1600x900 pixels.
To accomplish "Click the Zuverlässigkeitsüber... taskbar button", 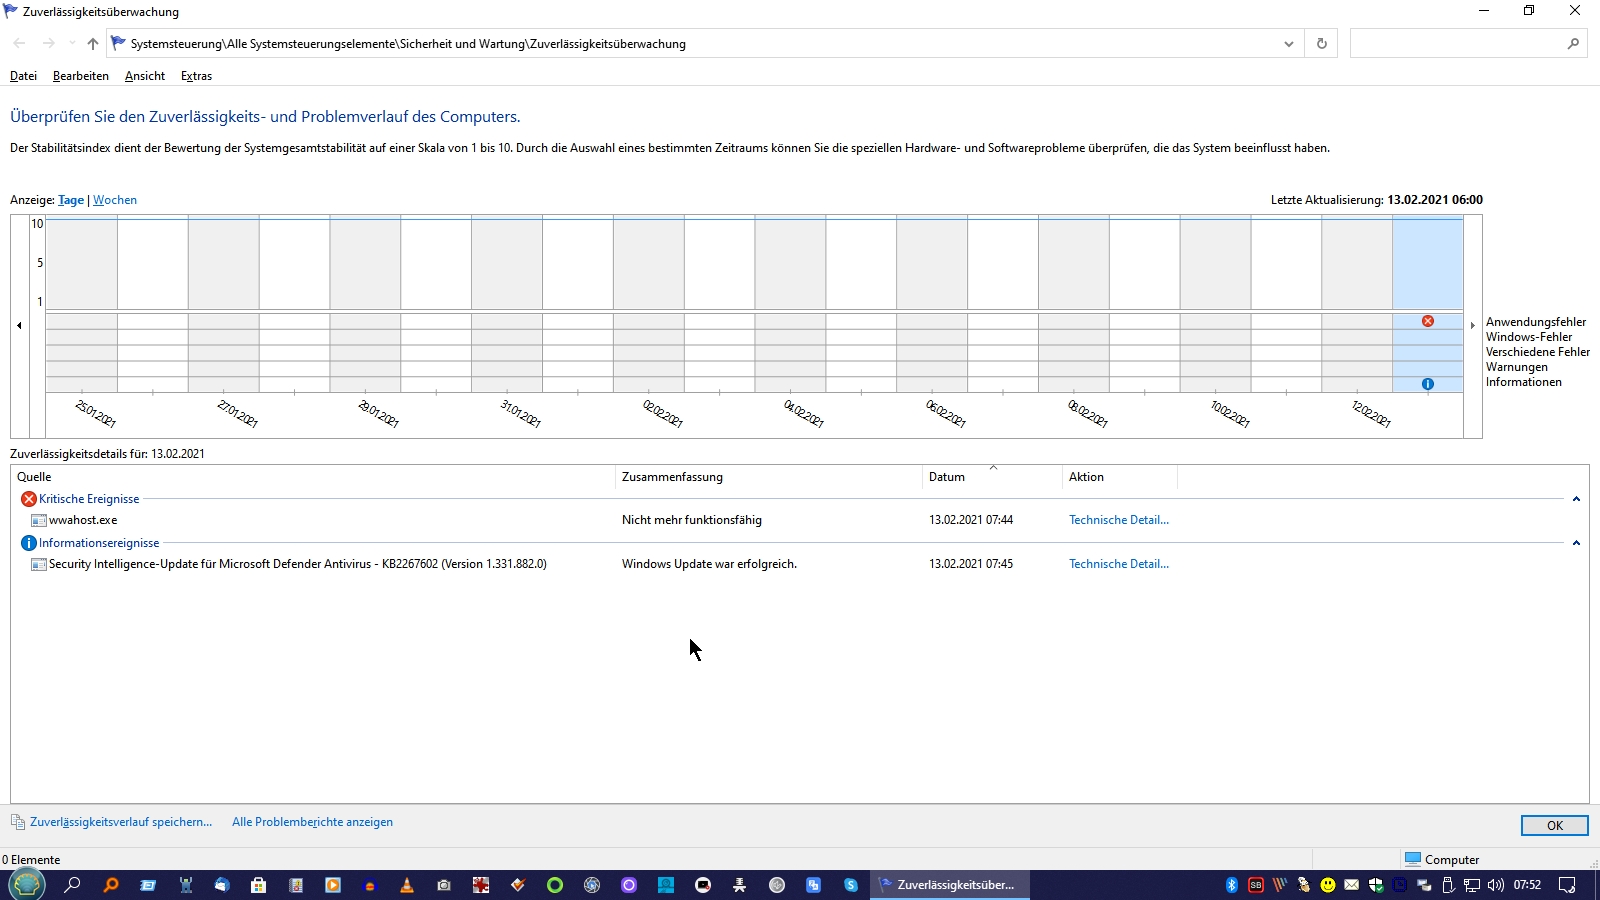I will pyautogui.click(x=950, y=885).
